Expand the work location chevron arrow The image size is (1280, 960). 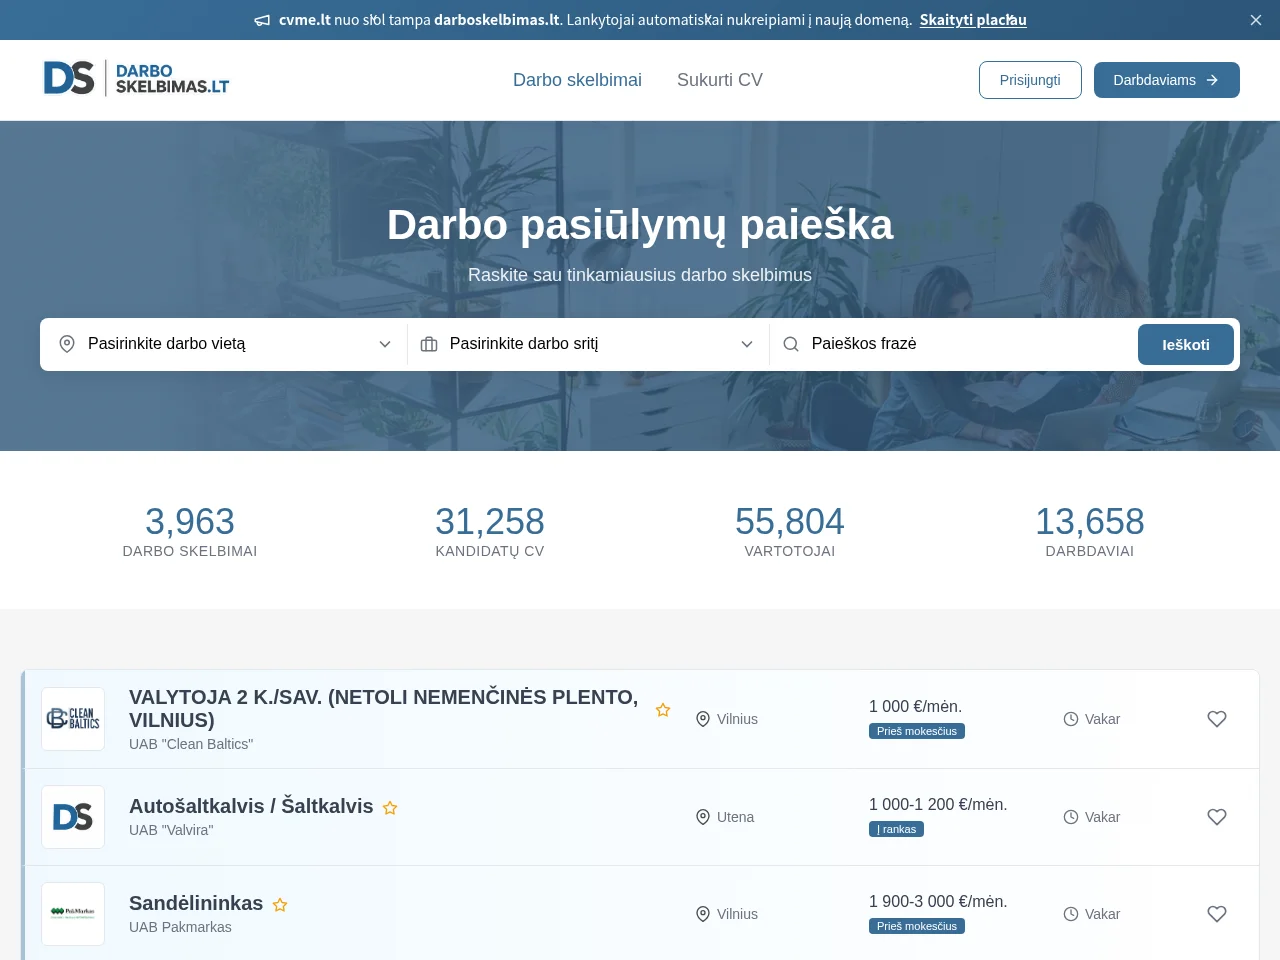coord(385,344)
